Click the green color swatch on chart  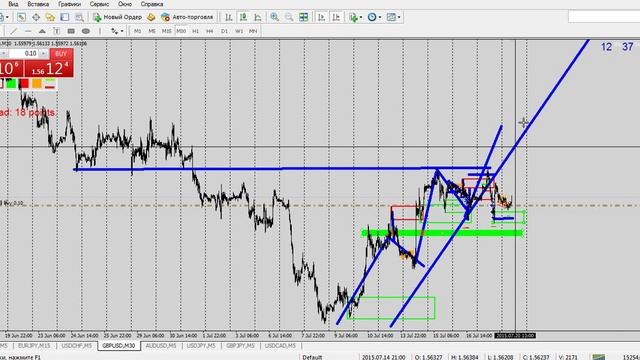(x=11, y=84)
